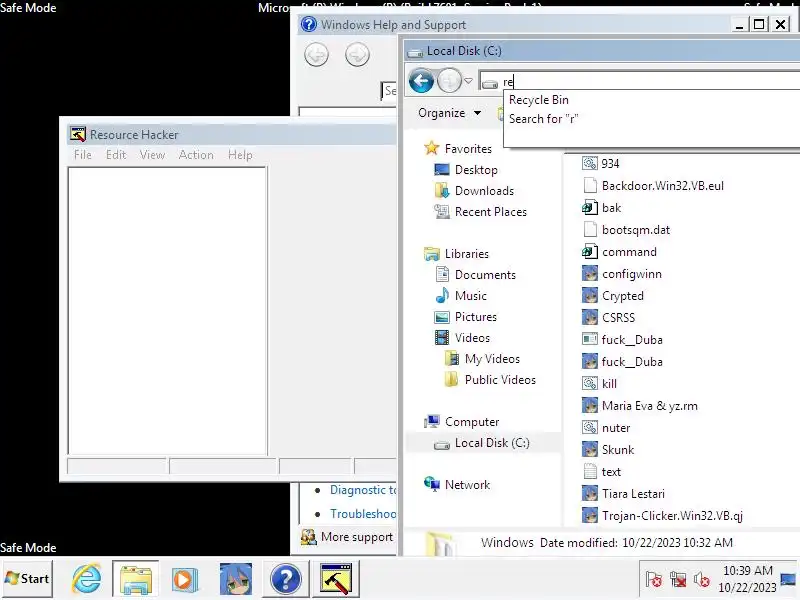Click the forward arrow in Help and Support

[357, 55]
